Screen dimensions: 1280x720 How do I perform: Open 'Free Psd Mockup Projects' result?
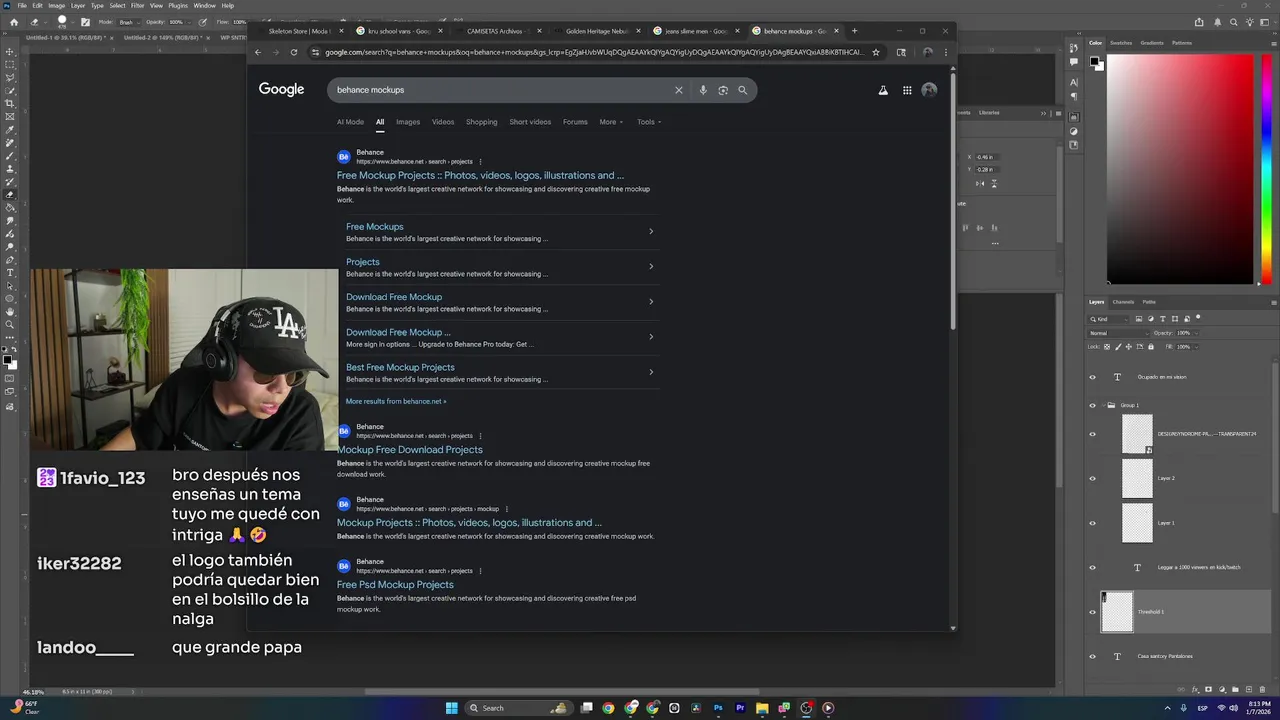click(x=395, y=584)
